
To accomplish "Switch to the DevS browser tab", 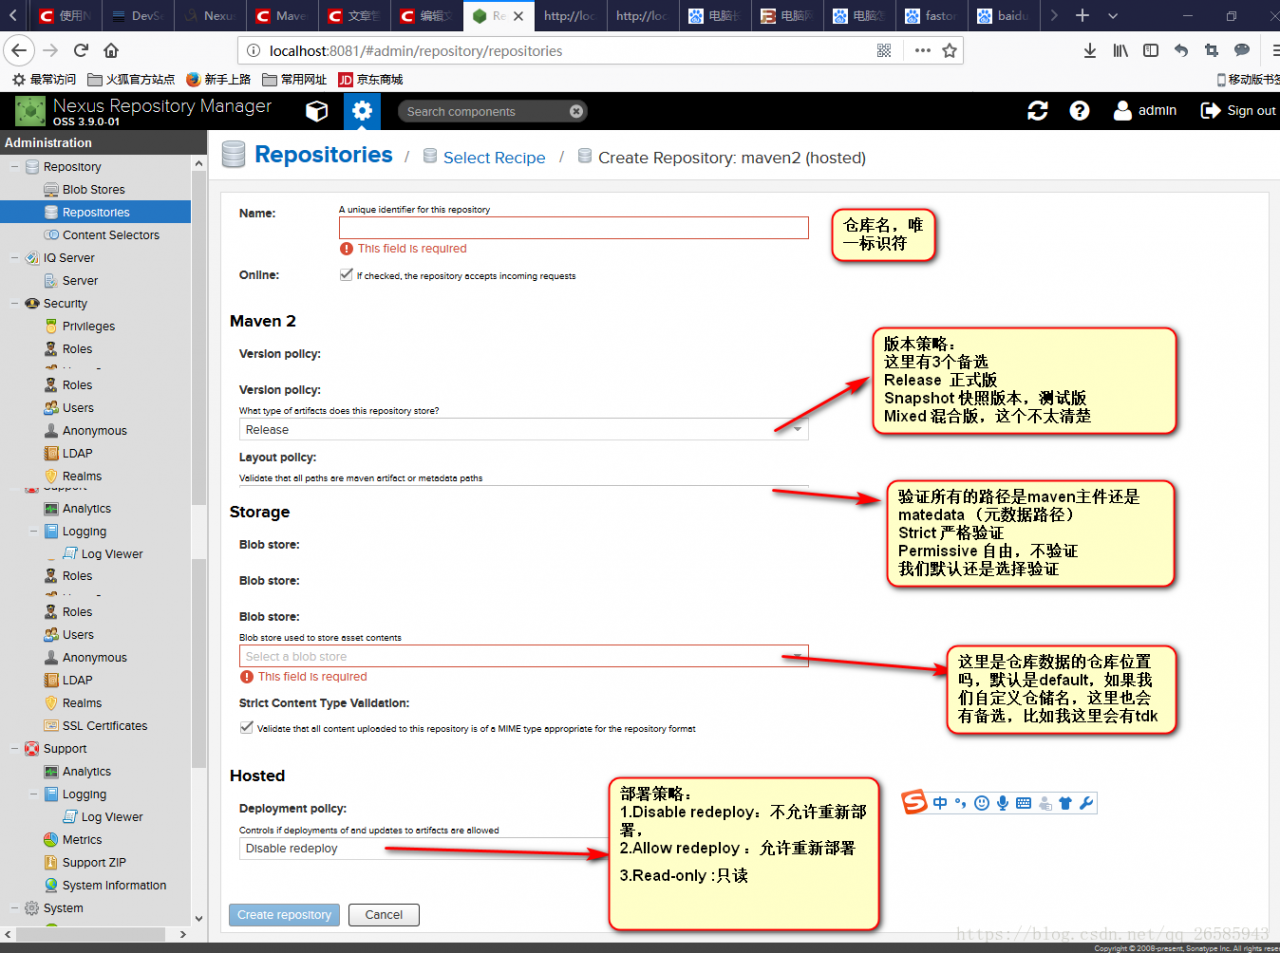I will (138, 16).
